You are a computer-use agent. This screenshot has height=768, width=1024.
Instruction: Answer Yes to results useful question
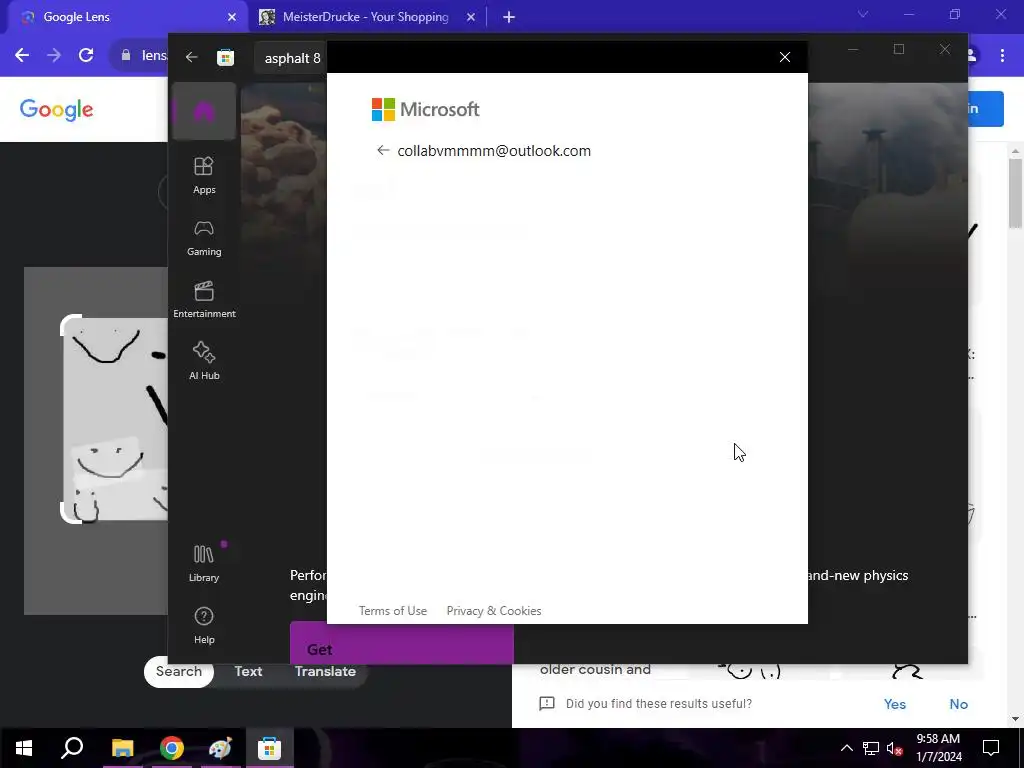point(895,704)
